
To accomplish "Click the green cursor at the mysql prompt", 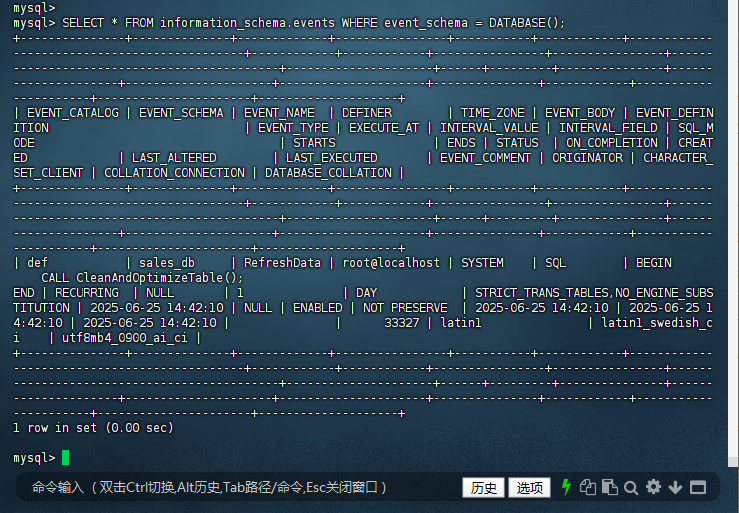I will pyautogui.click(x=66, y=457).
